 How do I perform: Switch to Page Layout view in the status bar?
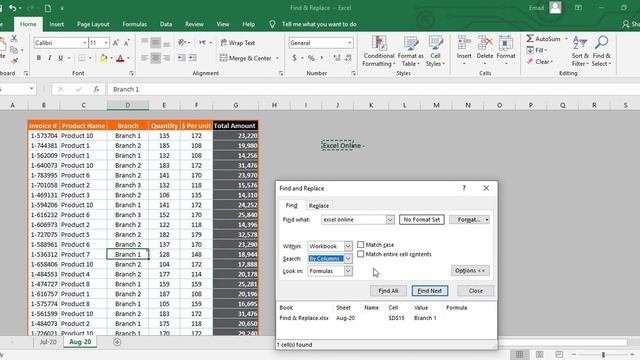(x=539, y=354)
